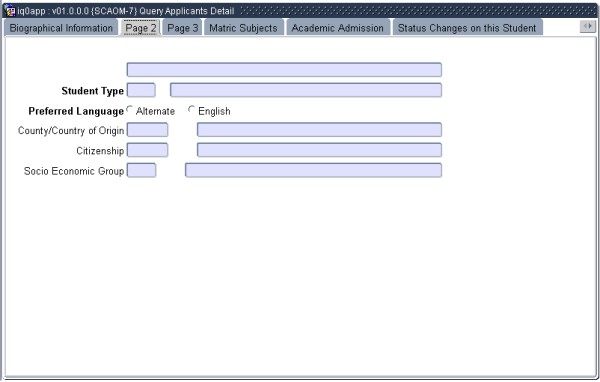Click the Student Type code field
The image size is (600, 382).
point(141,90)
